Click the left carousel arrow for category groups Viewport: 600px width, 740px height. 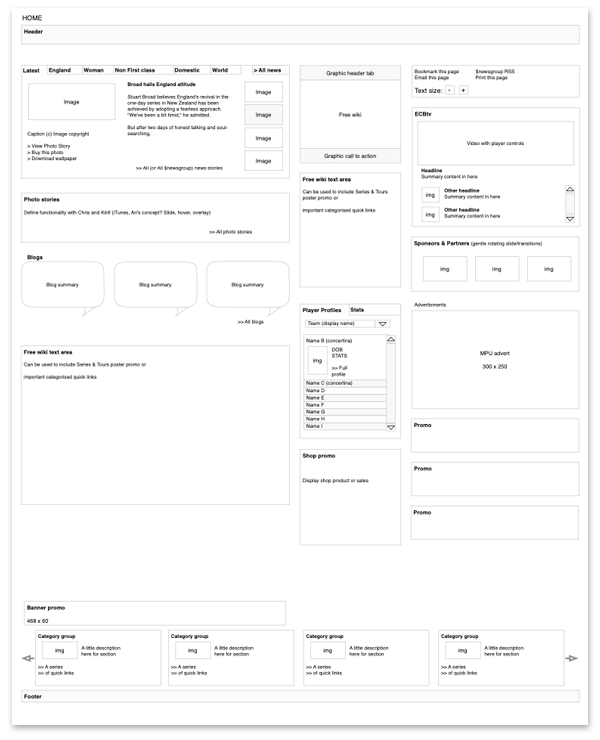click(x=28, y=658)
